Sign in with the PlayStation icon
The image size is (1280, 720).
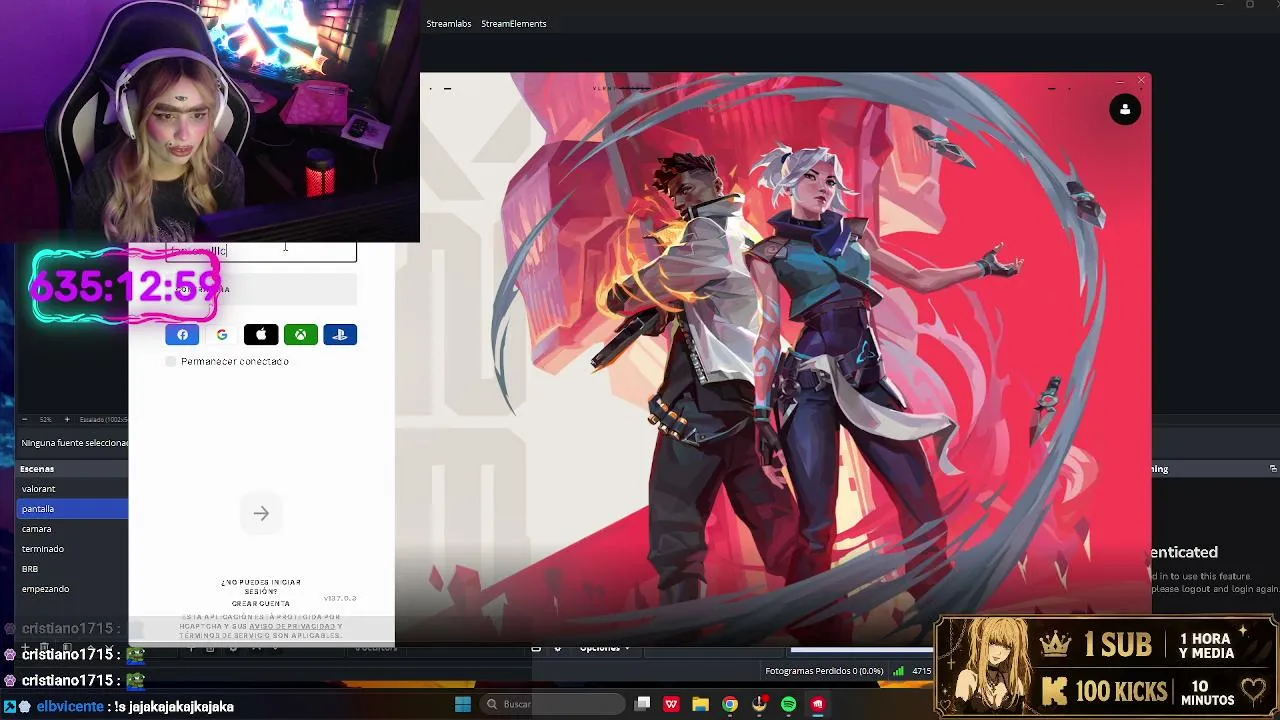pos(340,335)
